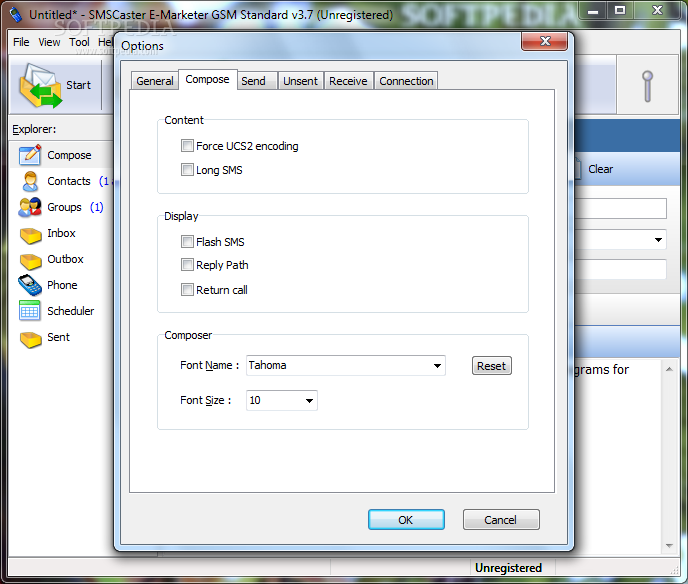Select Inbox text in Explorer list

pos(61,233)
